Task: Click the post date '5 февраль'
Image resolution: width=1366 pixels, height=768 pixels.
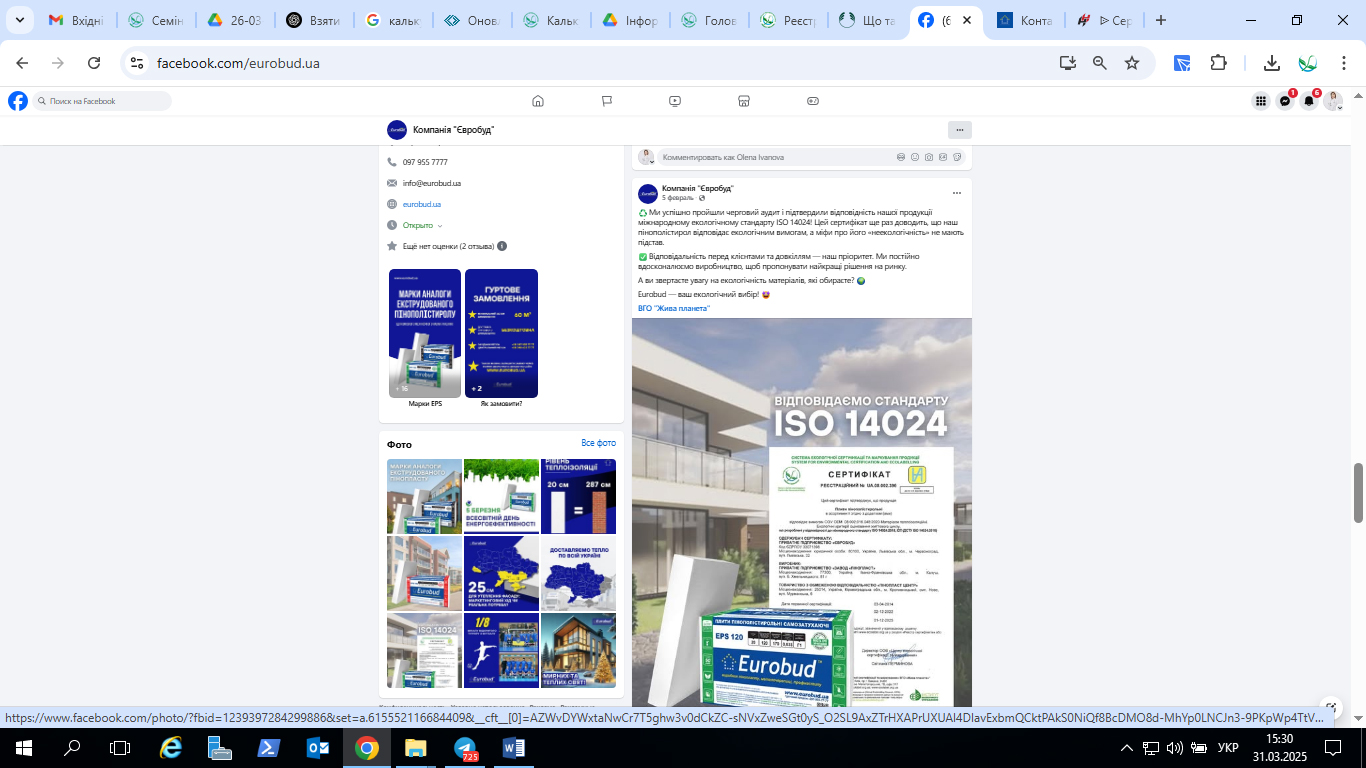Action: click(x=678, y=198)
